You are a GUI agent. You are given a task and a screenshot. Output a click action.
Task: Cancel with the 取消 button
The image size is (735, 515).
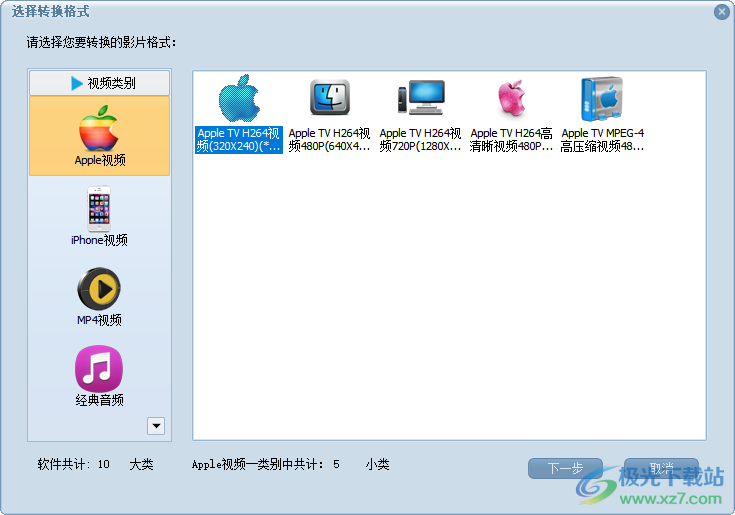[x=661, y=468]
